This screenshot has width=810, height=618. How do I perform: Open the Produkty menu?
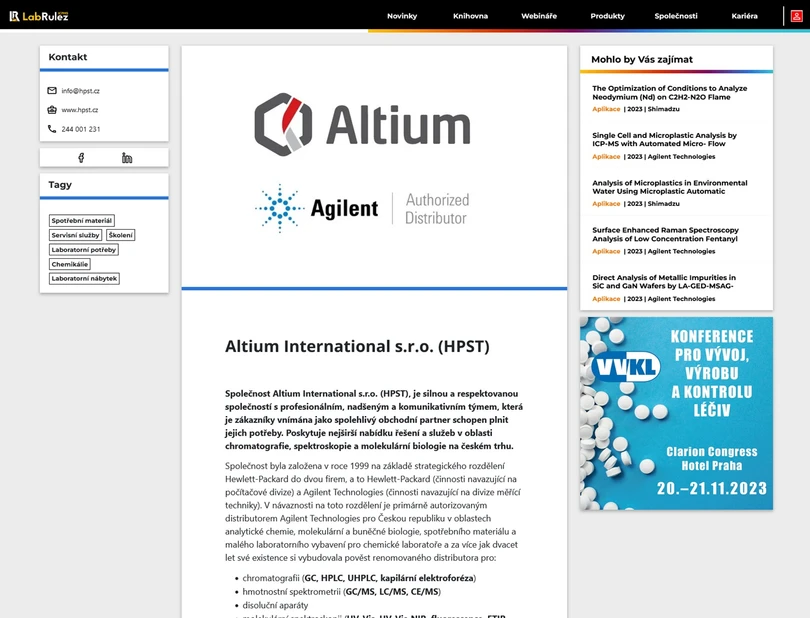607,15
